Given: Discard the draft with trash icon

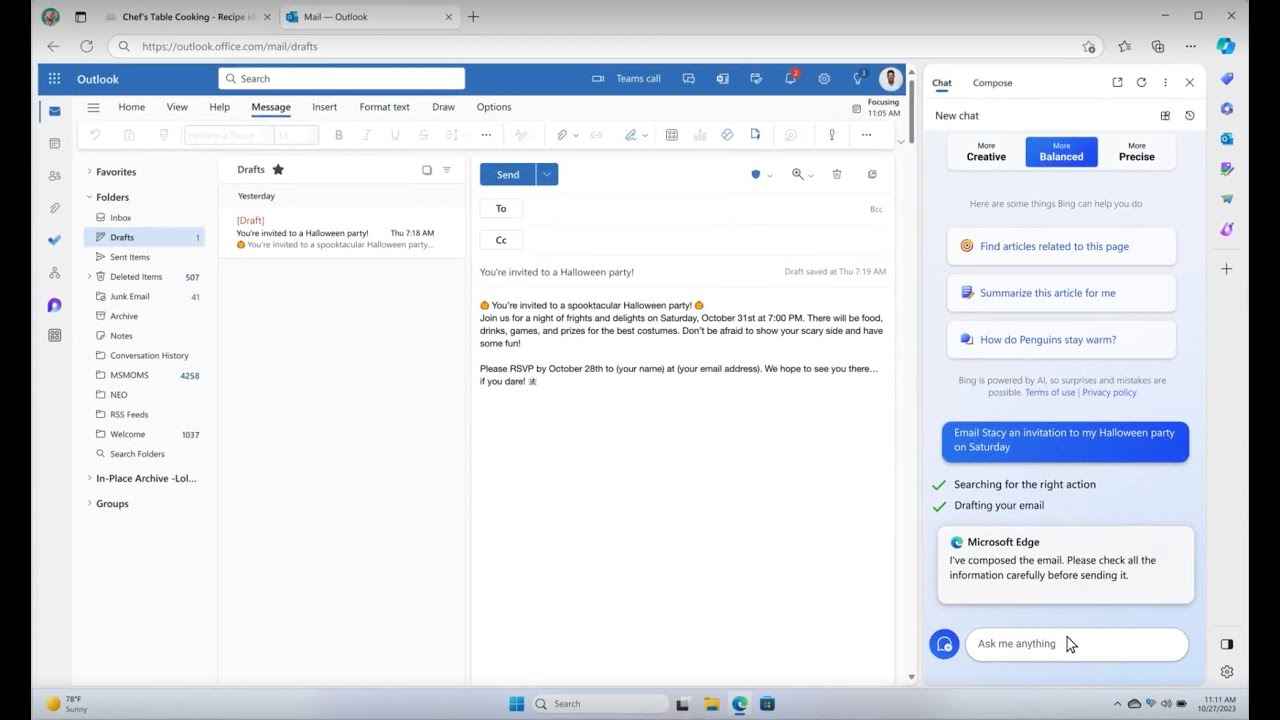Looking at the screenshot, I should (837, 174).
